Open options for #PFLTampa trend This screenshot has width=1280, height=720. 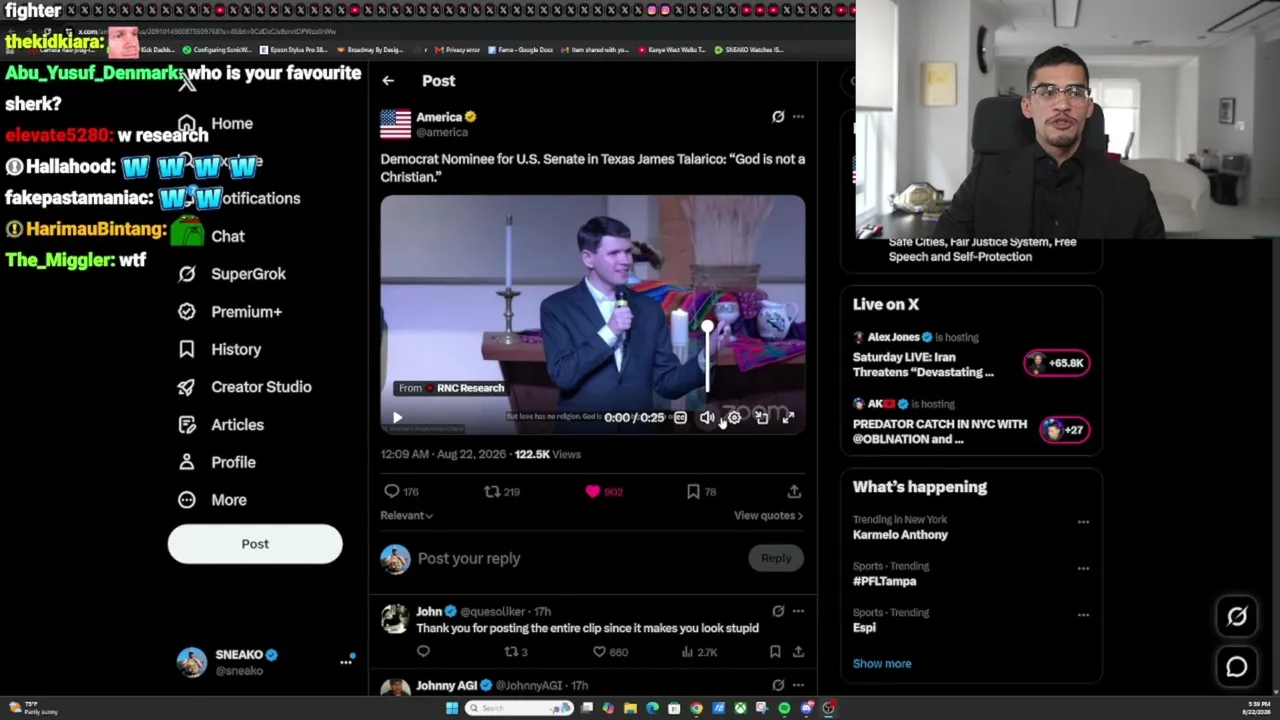(x=1083, y=568)
